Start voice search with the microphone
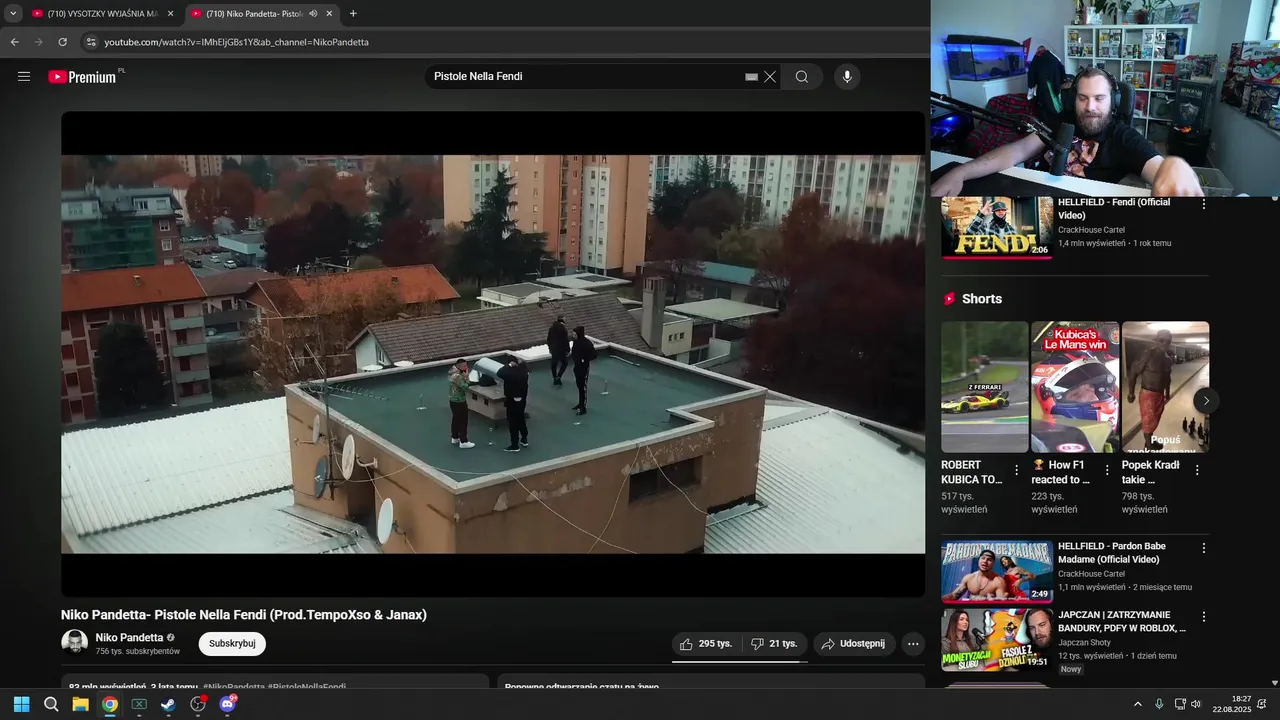 847,77
